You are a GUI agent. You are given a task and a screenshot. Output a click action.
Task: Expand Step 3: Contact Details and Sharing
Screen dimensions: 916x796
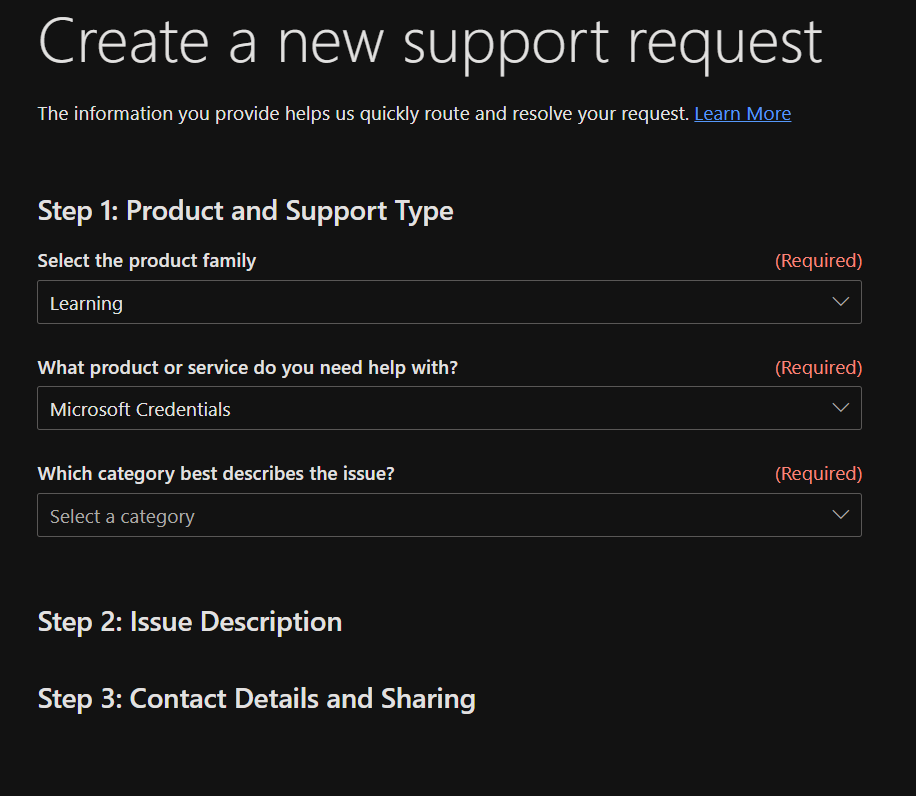tap(256, 699)
